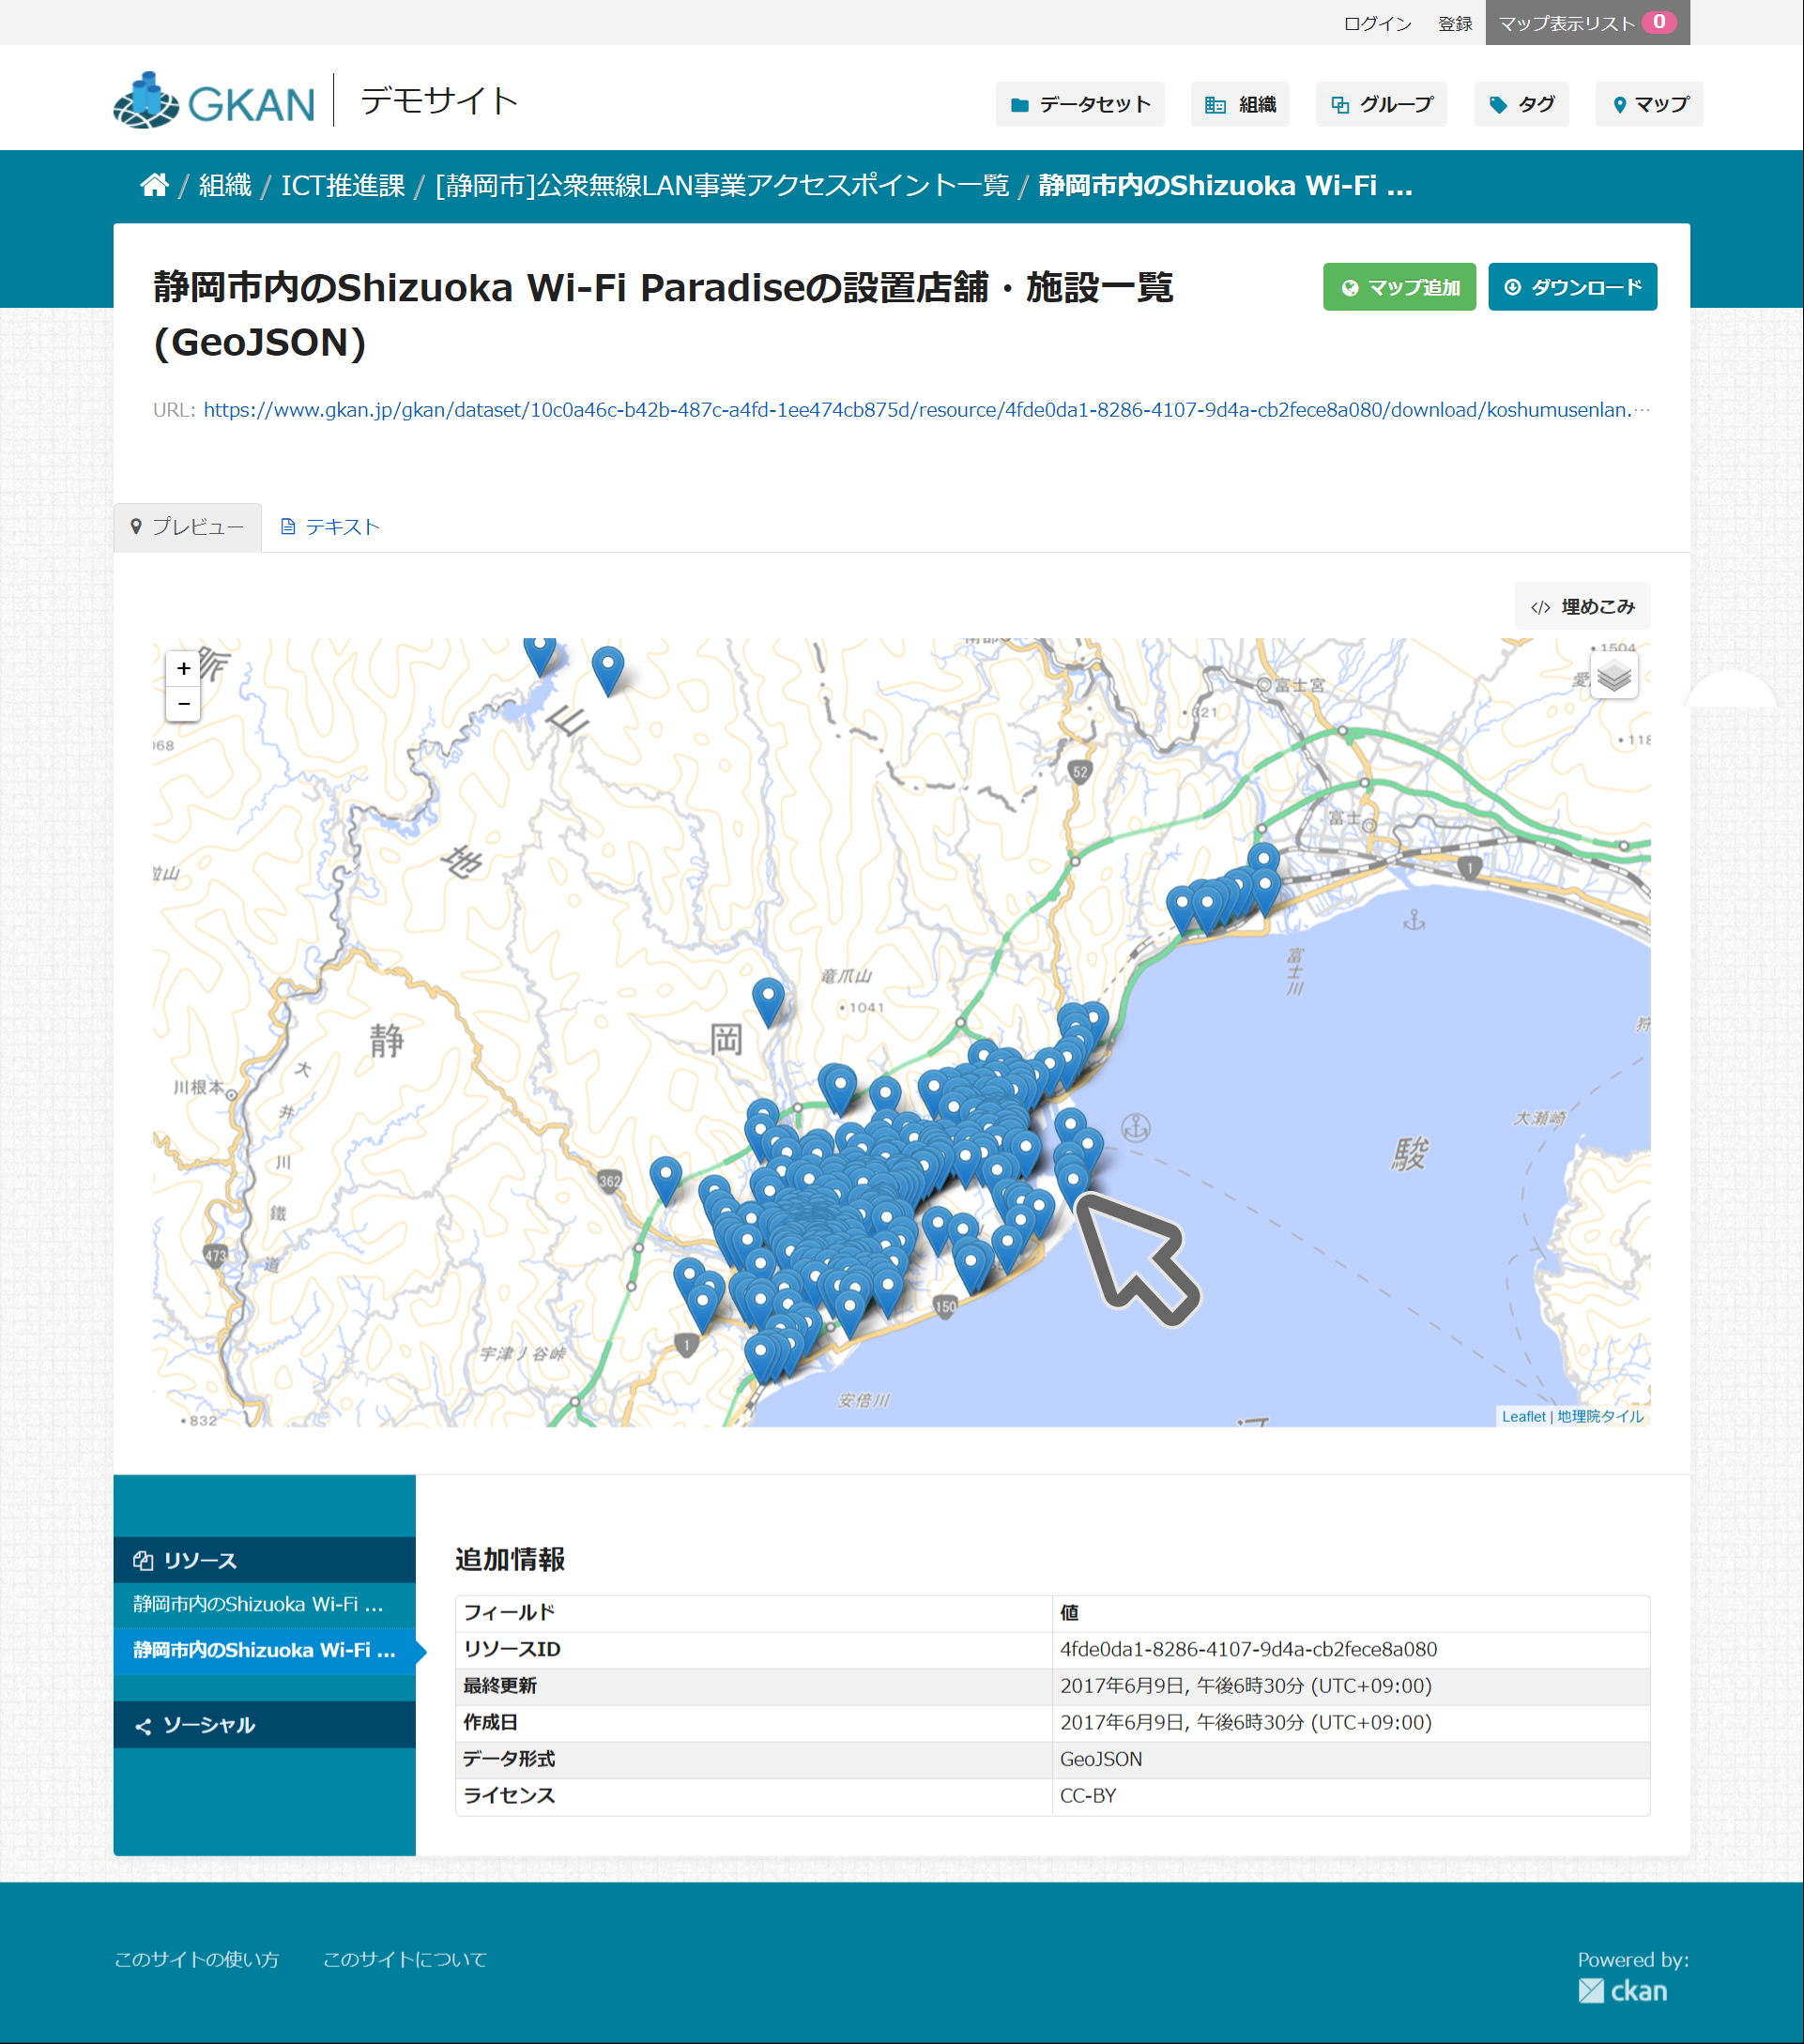This screenshot has height=2044, width=1804.
Task: Open the resource download URL link
Action: (926, 410)
